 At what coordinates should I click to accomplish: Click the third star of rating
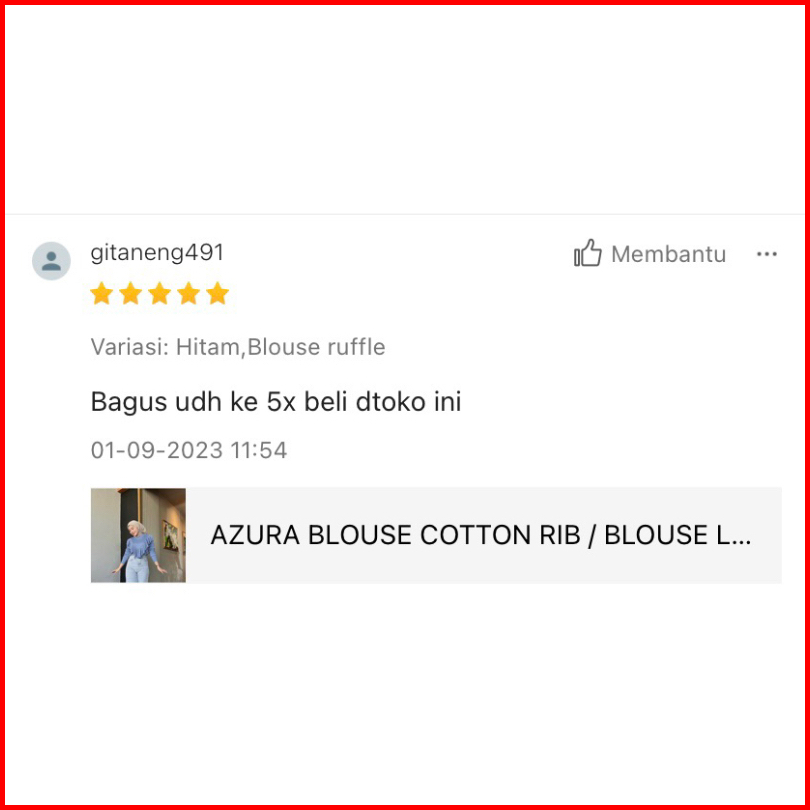(160, 293)
